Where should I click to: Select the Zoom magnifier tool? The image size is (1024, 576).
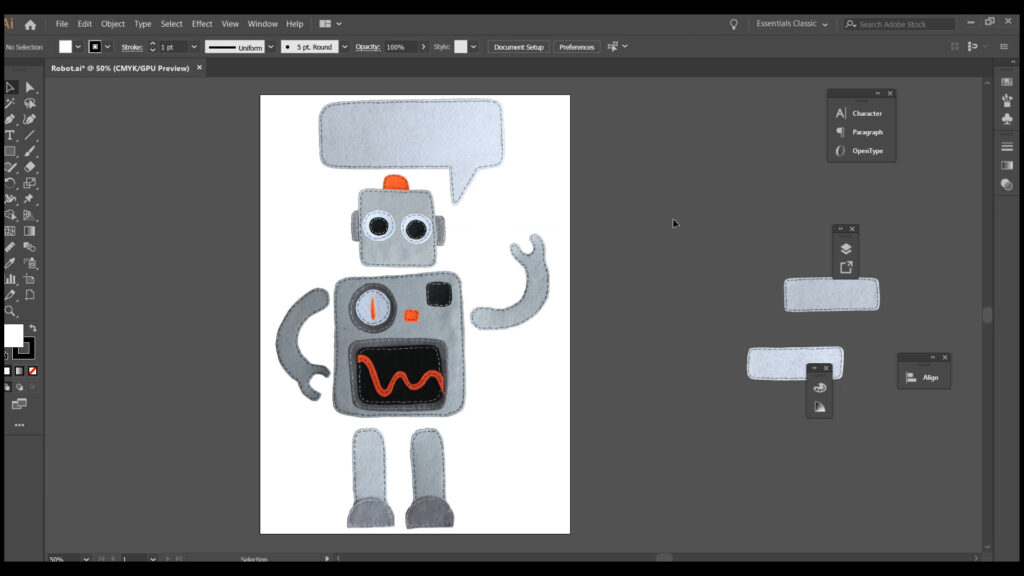(x=10, y=311)
